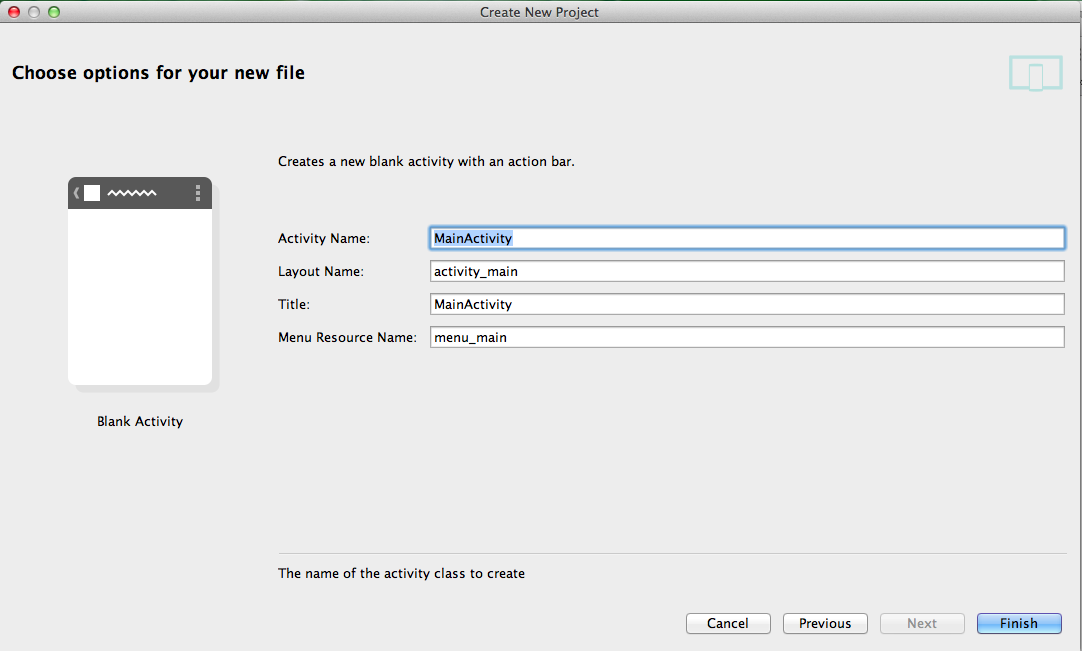Close the Create New Project window
Screen dimensions: 1082x651
14,12
